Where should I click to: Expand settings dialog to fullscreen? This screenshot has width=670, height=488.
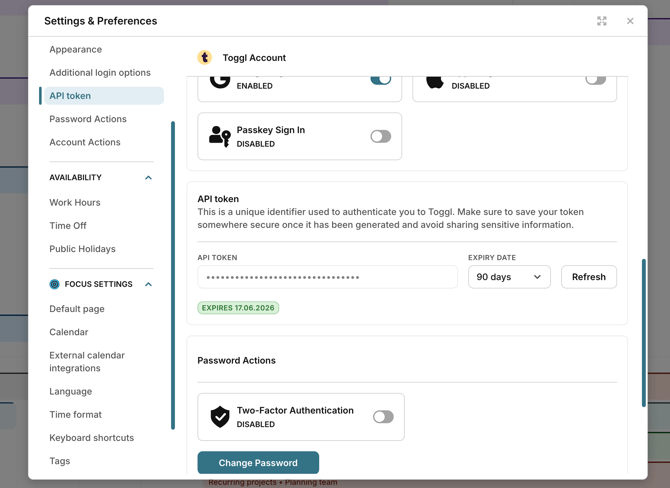coord(602,21)
